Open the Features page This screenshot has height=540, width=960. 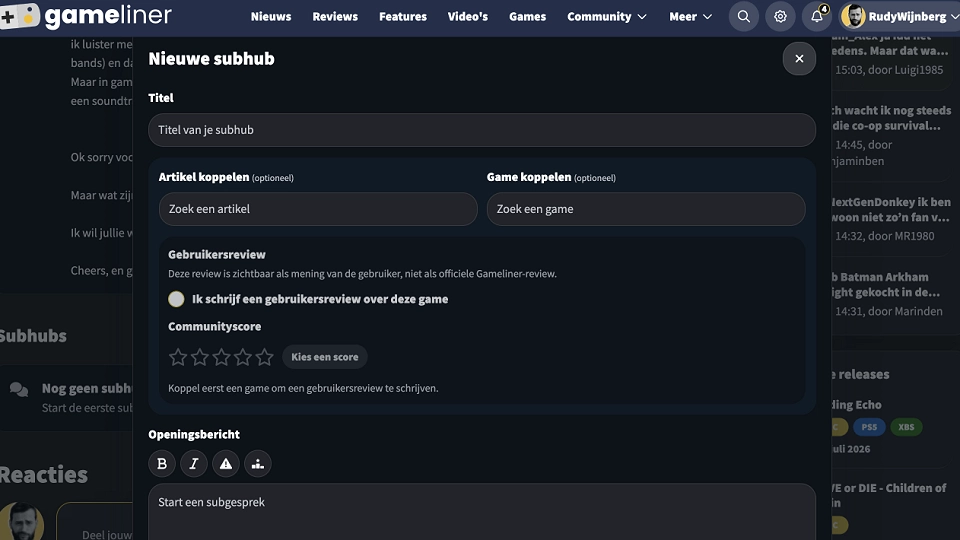pyautogui.click(x=403, y=17)
